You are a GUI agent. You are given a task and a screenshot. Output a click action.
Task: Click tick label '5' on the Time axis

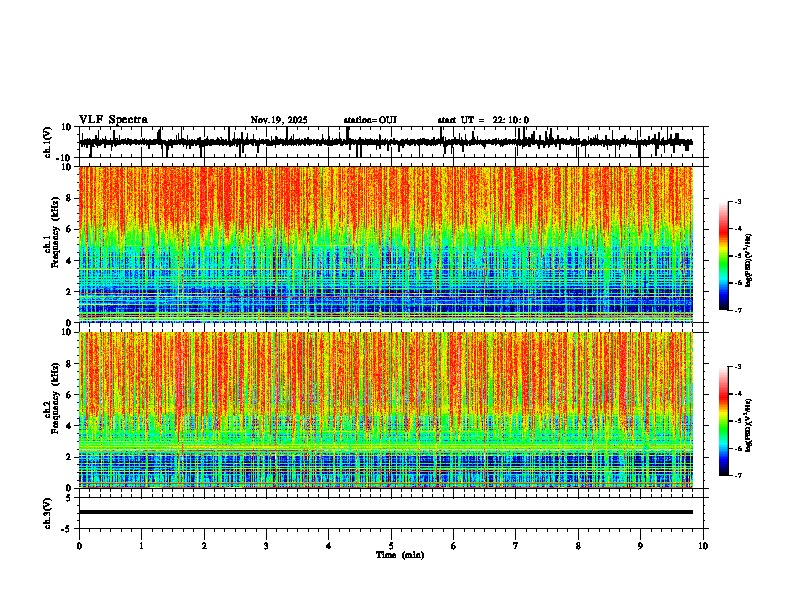(x=391, y=546)
